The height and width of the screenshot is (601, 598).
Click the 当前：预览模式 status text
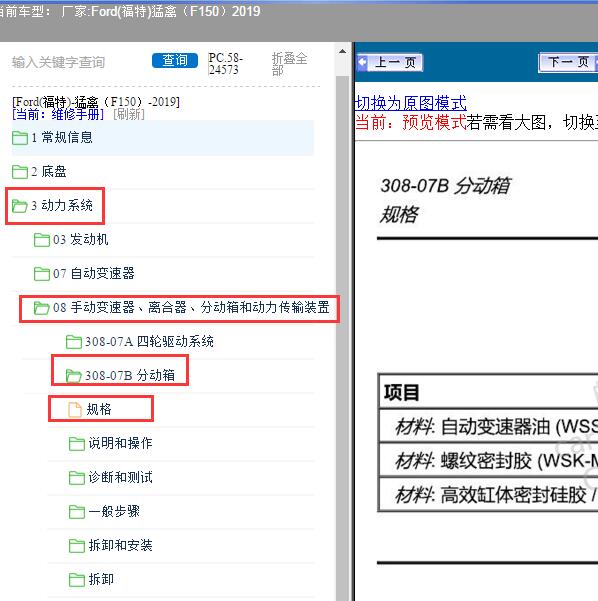411,123
